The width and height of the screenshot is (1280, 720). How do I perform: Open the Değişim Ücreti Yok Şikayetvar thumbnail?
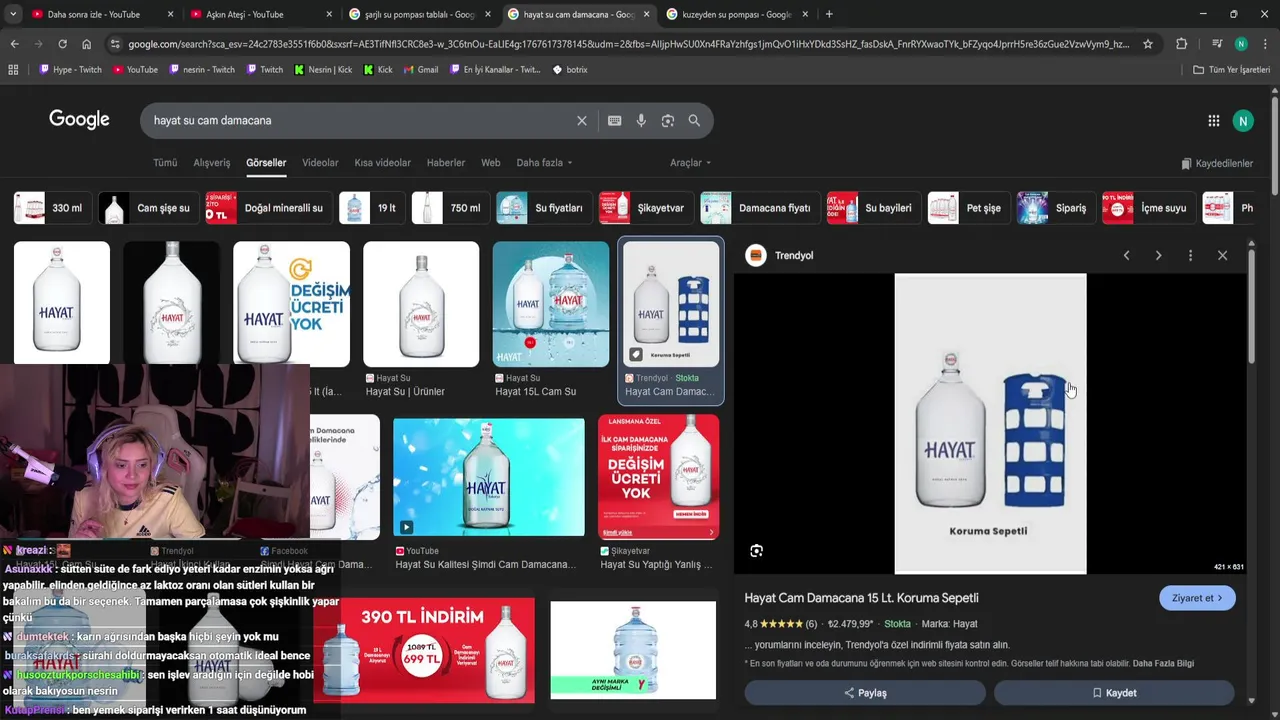coord(658,478)
